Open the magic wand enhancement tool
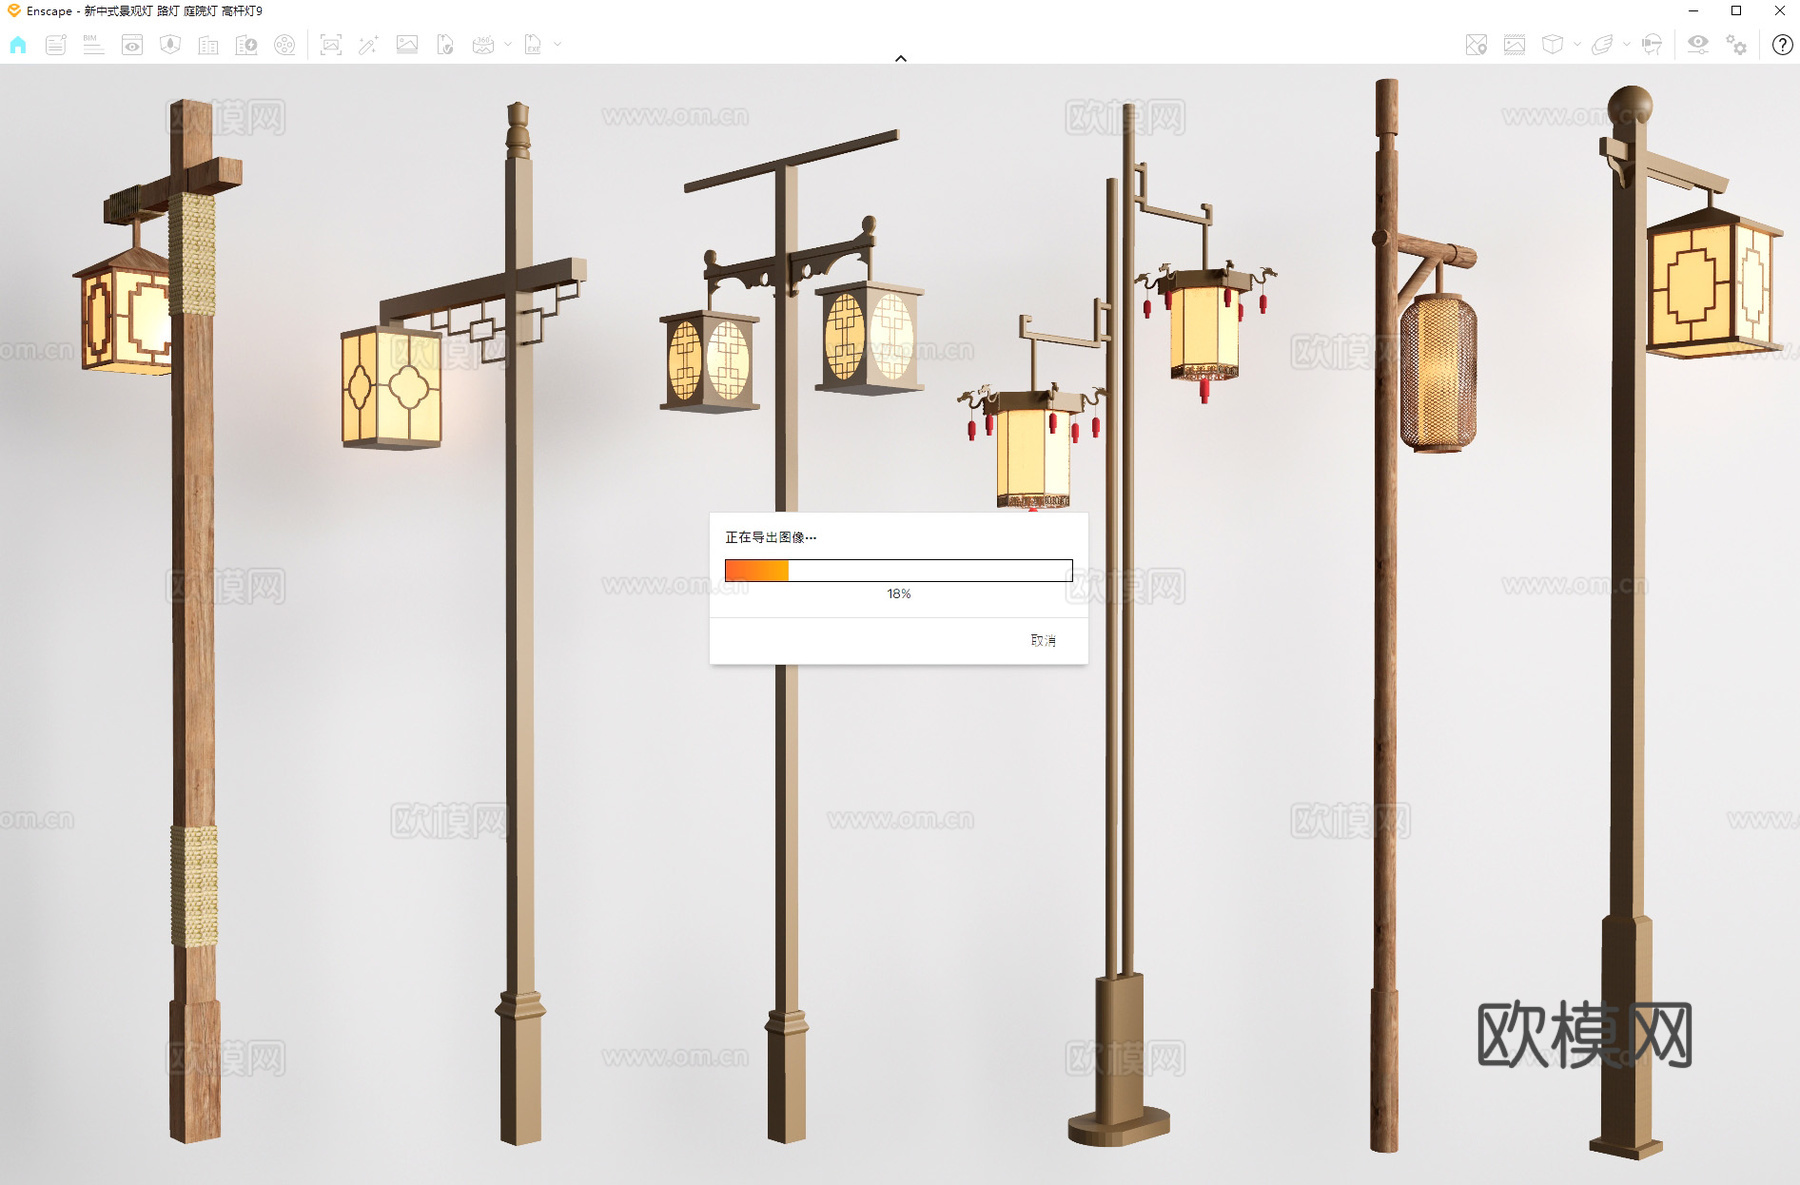 tap(368, 45)
